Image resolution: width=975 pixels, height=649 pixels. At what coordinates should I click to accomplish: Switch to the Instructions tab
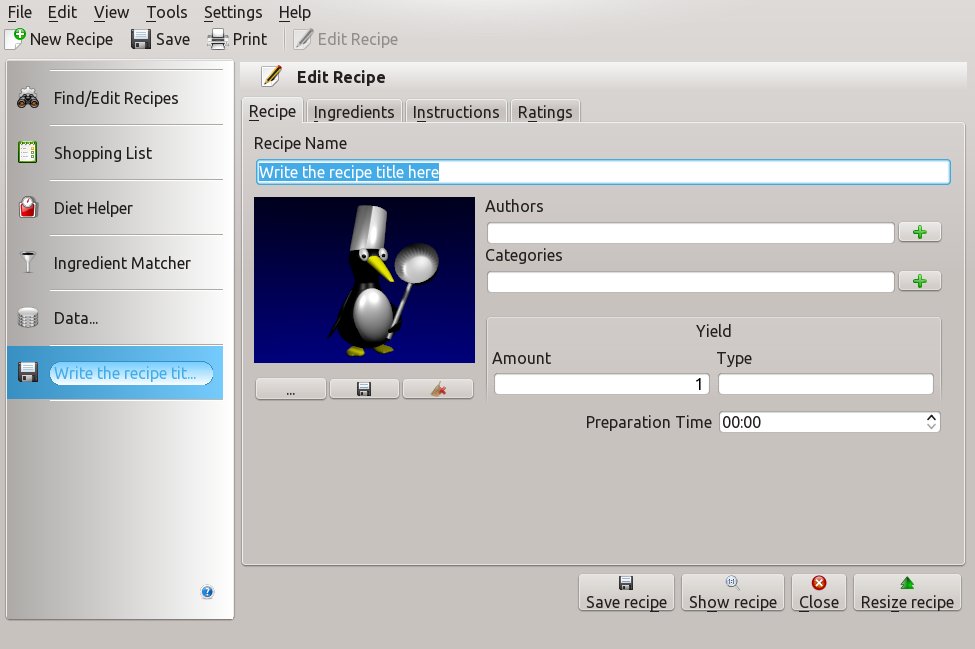(456, 112)
